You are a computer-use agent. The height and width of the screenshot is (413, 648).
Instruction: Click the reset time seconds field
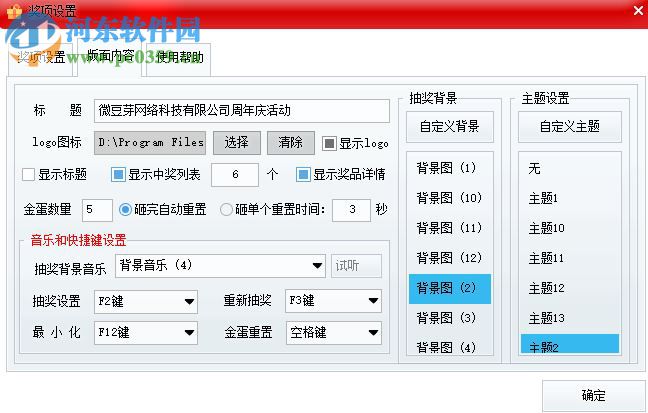coord(352,210)
